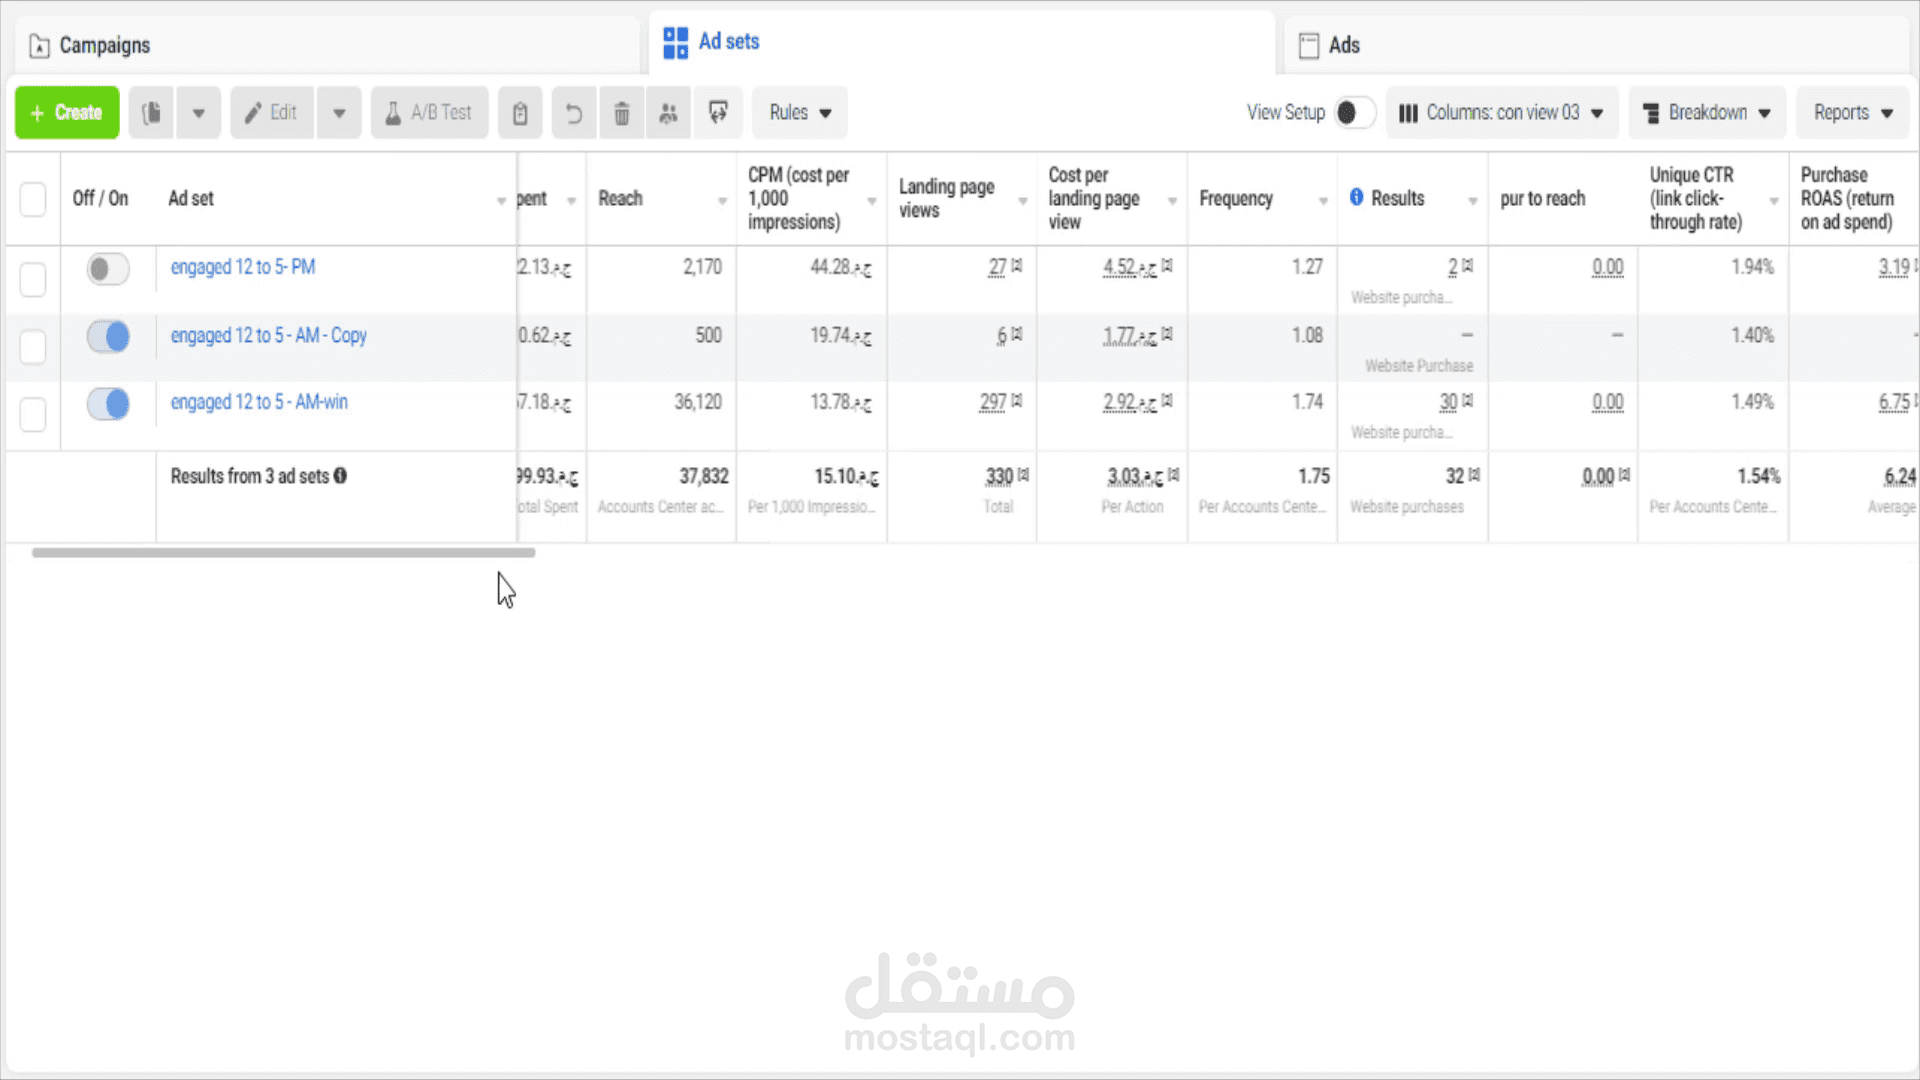Expand the Reports dropdown

pyautogui.click(x=1855, y=112)
